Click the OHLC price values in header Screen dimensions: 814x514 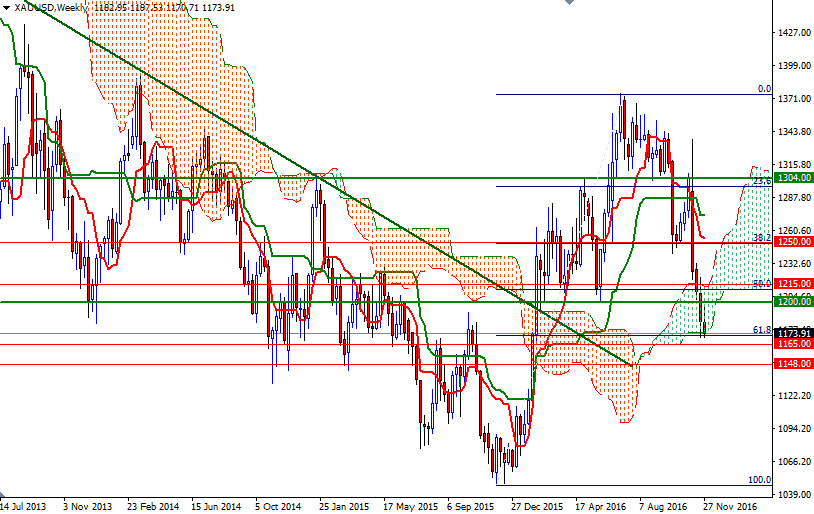click(164, 7)
